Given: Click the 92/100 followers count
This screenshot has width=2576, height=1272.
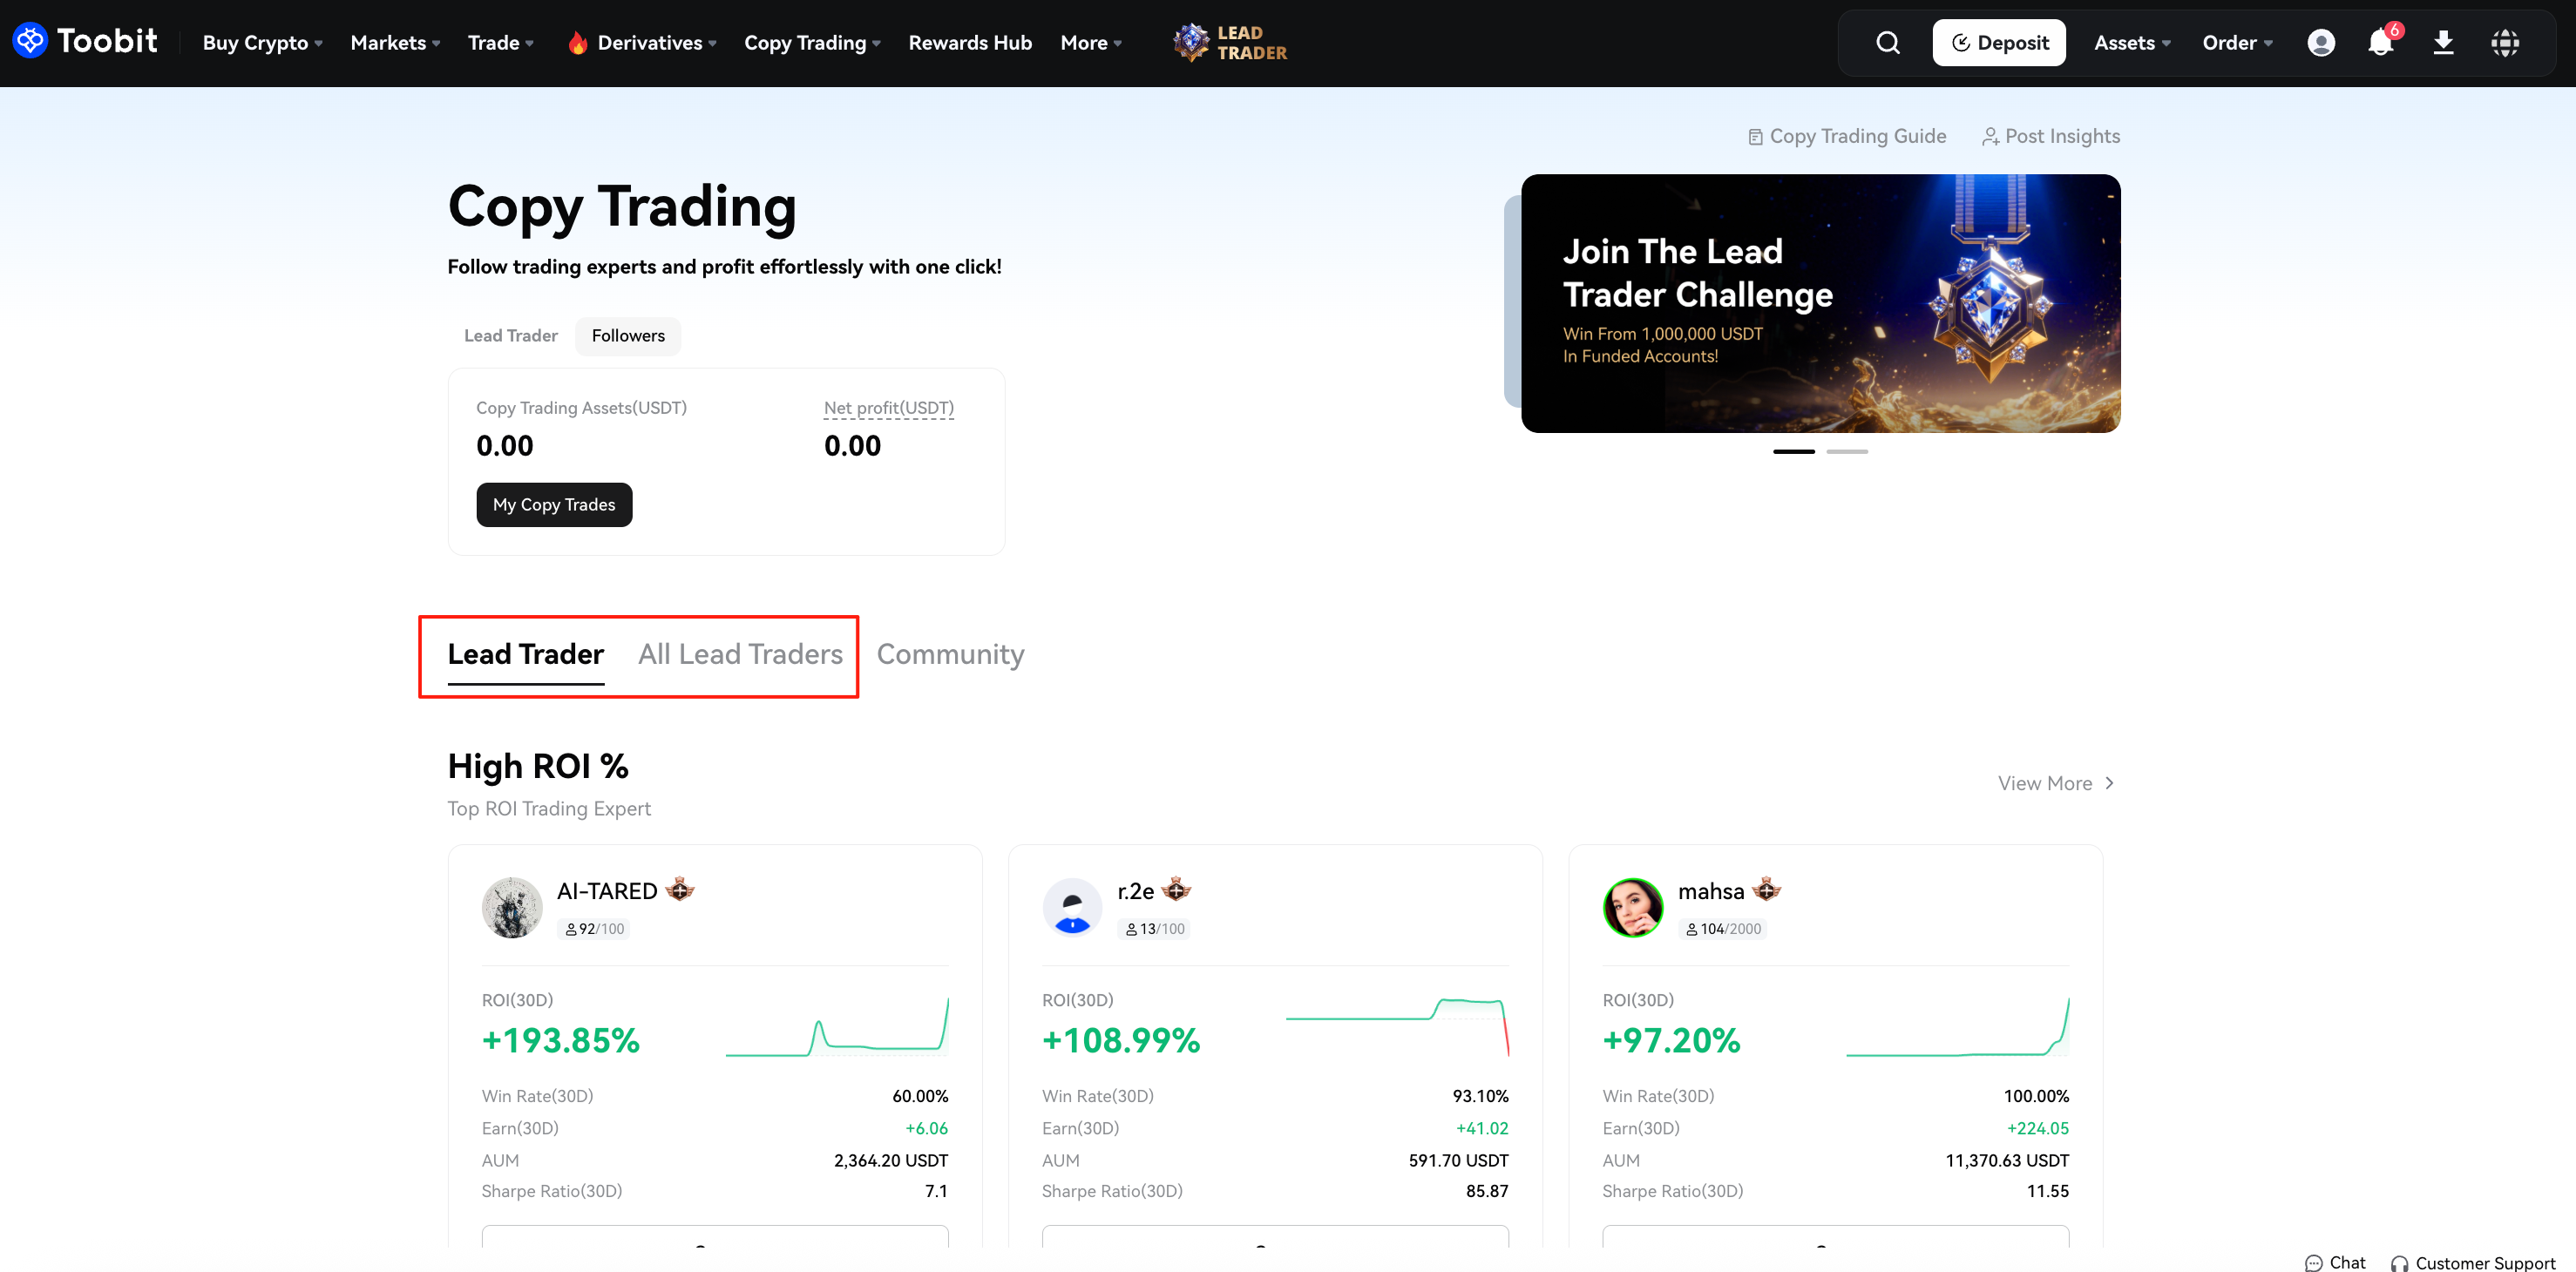Looking at the screenshot, I should 594,929.
